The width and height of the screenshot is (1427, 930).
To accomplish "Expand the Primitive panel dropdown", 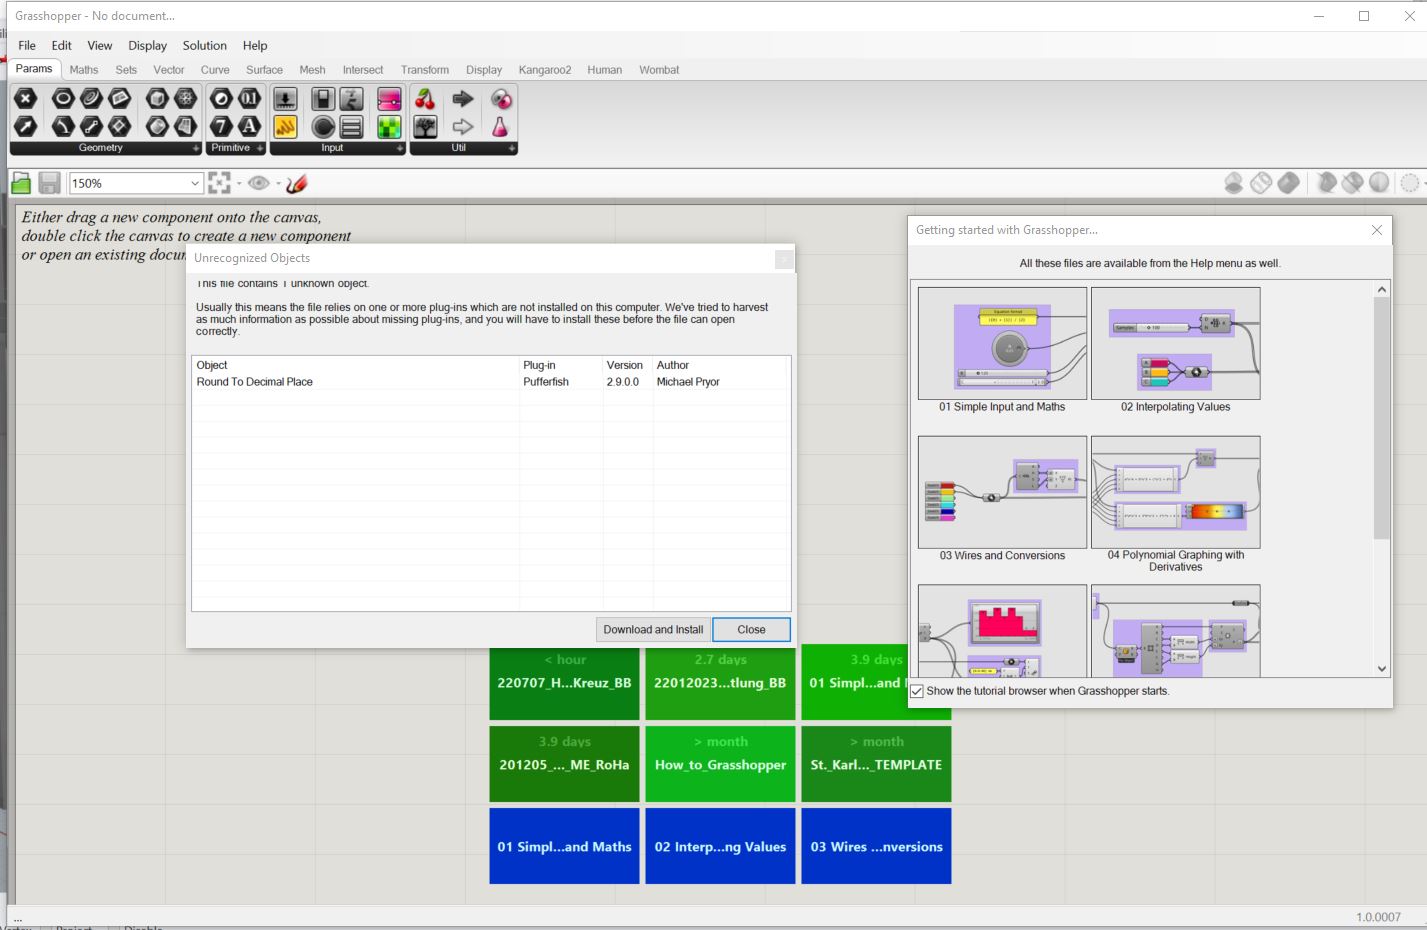I will 260,148.
